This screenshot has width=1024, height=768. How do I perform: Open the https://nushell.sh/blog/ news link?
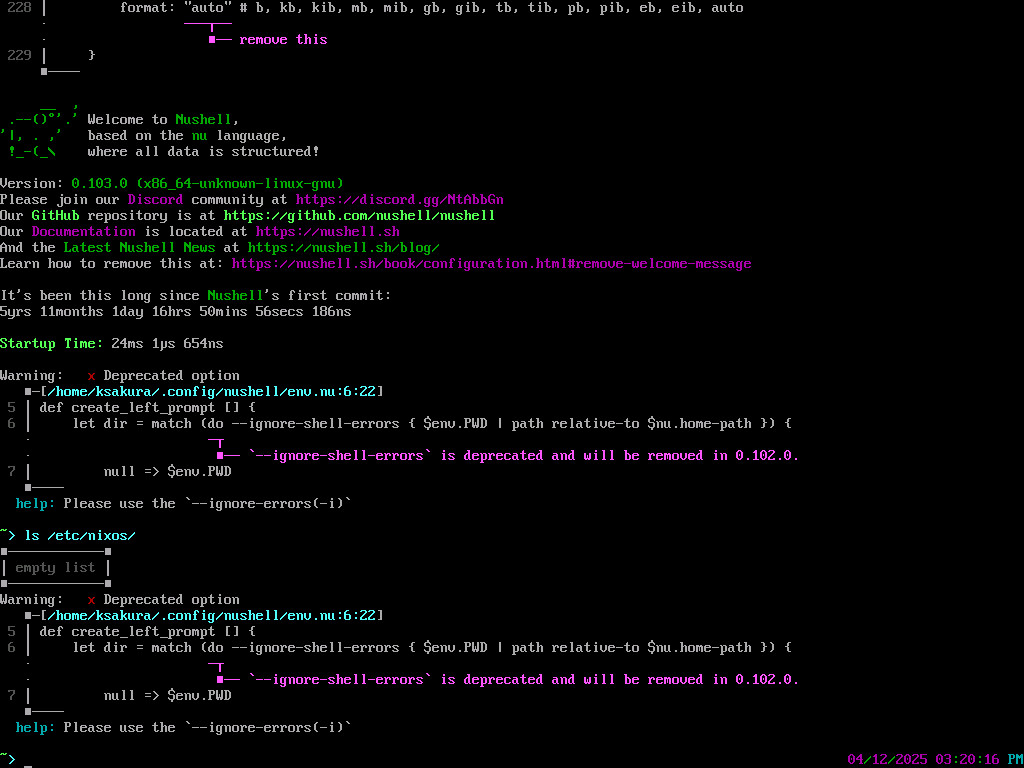pos(344,248)
